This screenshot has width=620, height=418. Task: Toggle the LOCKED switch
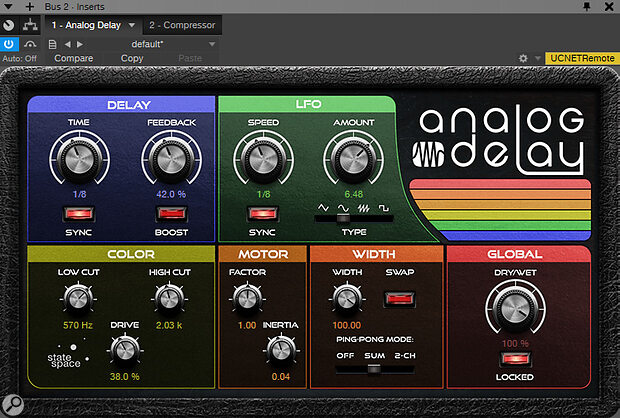click(515, 359)
